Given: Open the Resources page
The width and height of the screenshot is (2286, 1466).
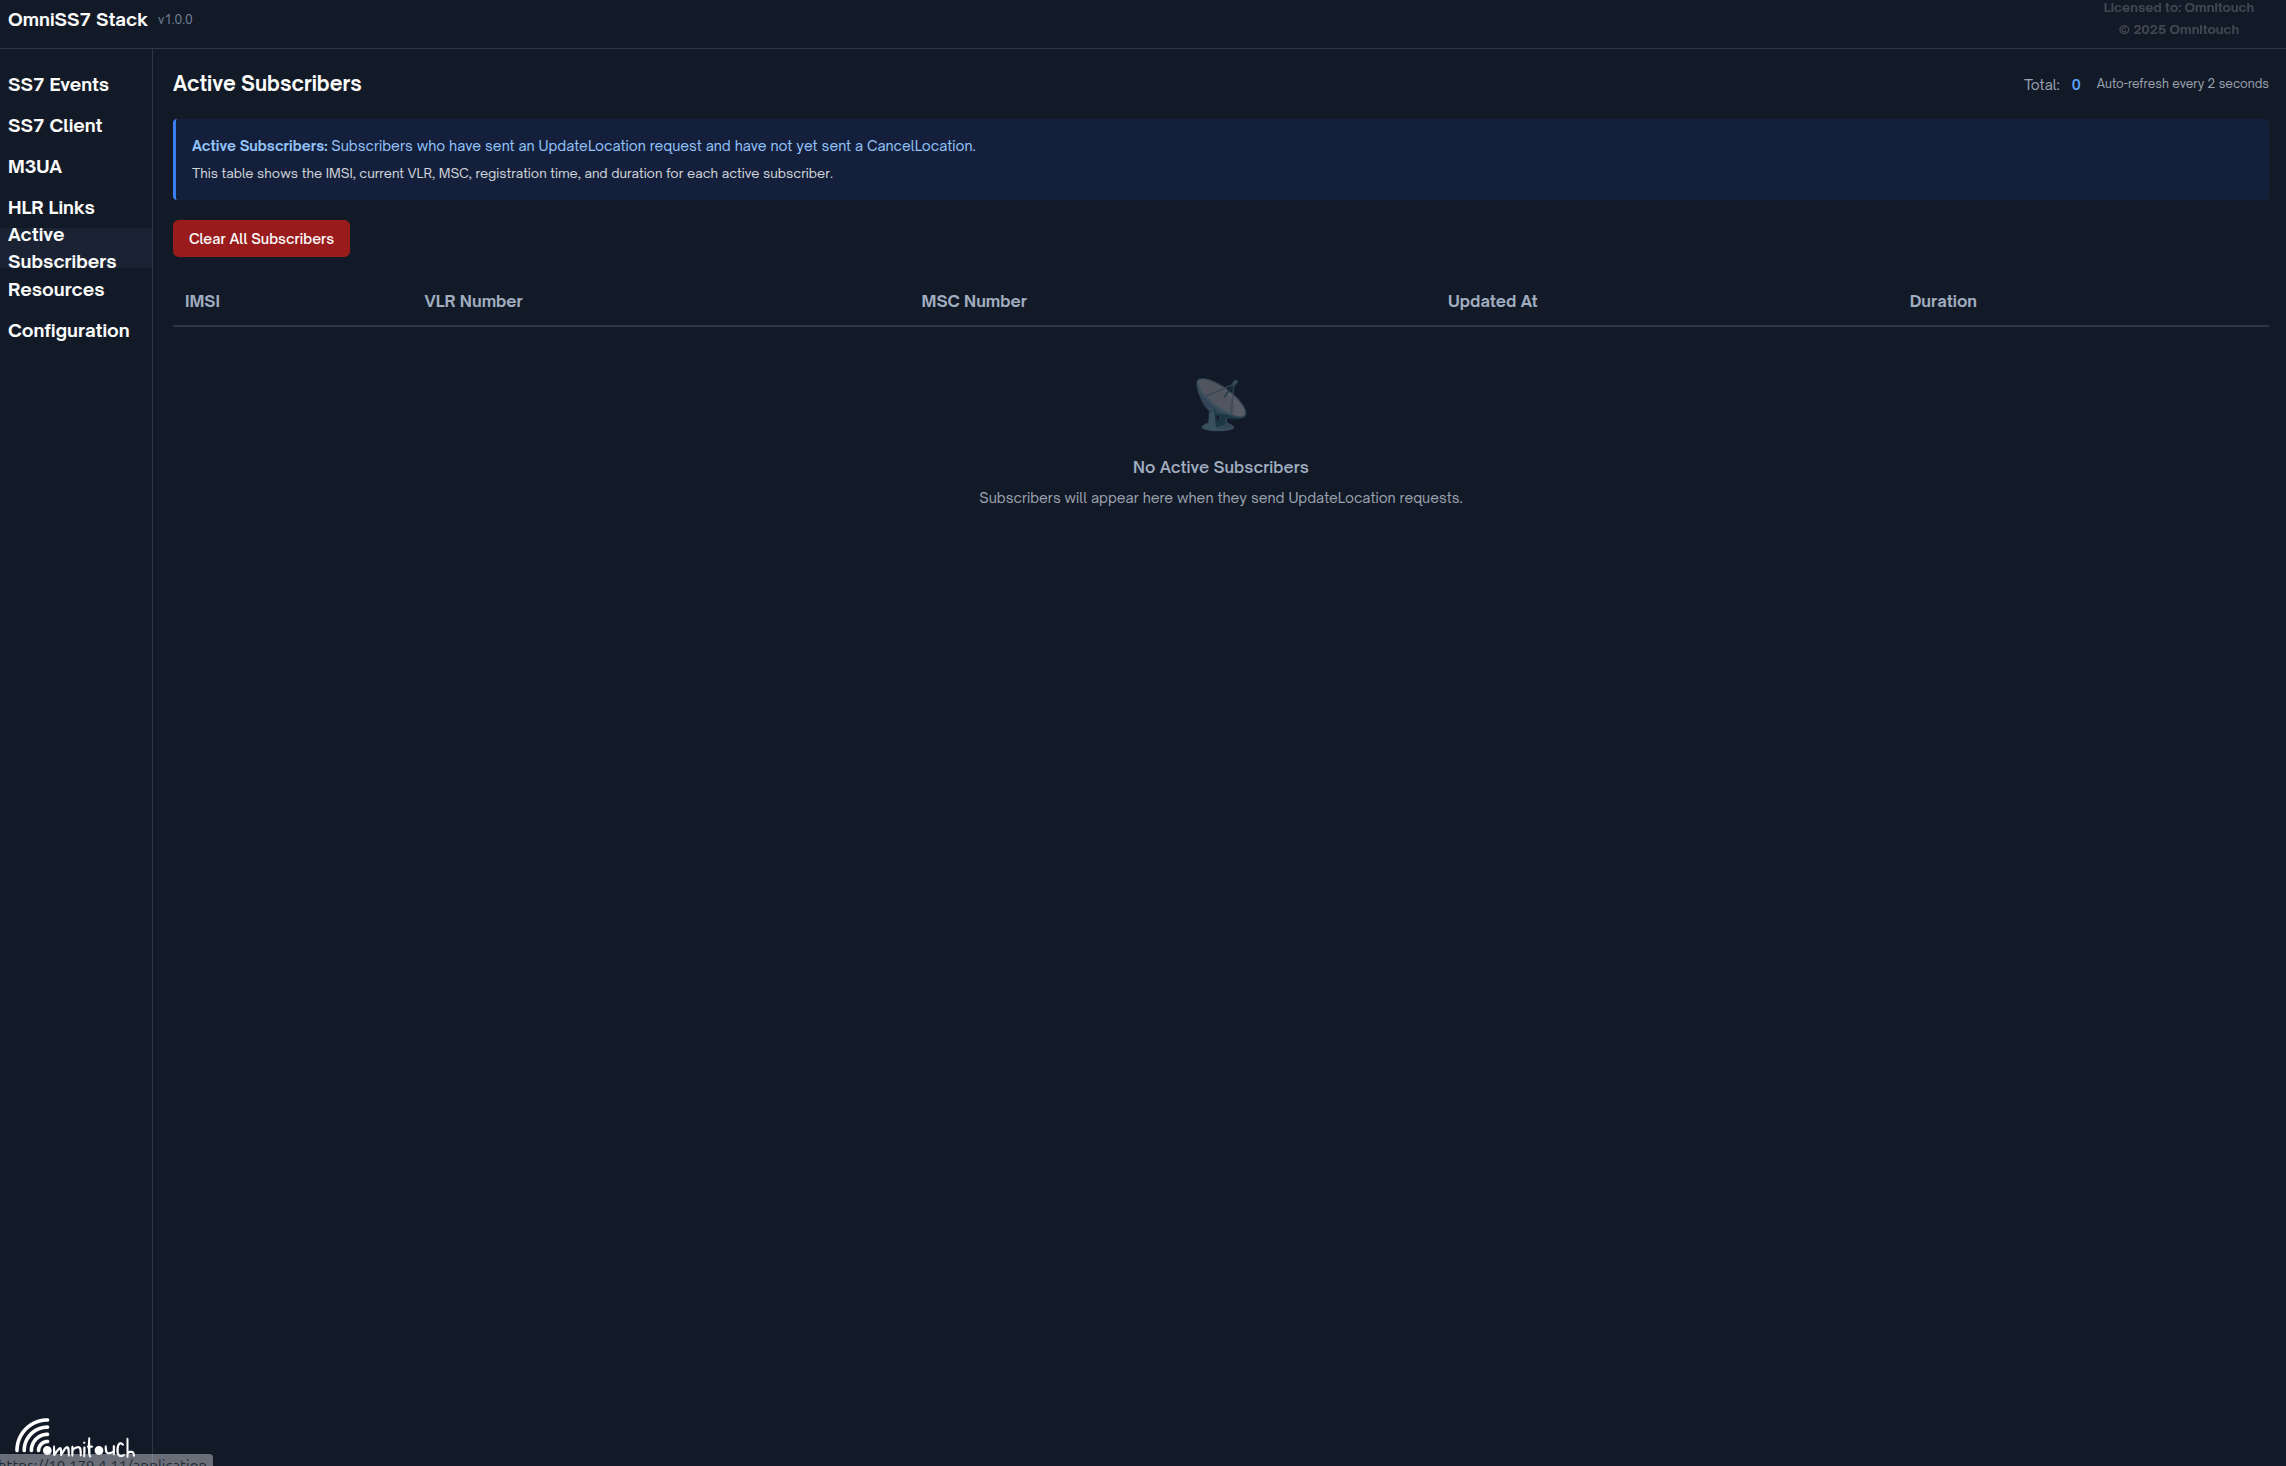Looking at the screenshot, I should pos(56,290).
